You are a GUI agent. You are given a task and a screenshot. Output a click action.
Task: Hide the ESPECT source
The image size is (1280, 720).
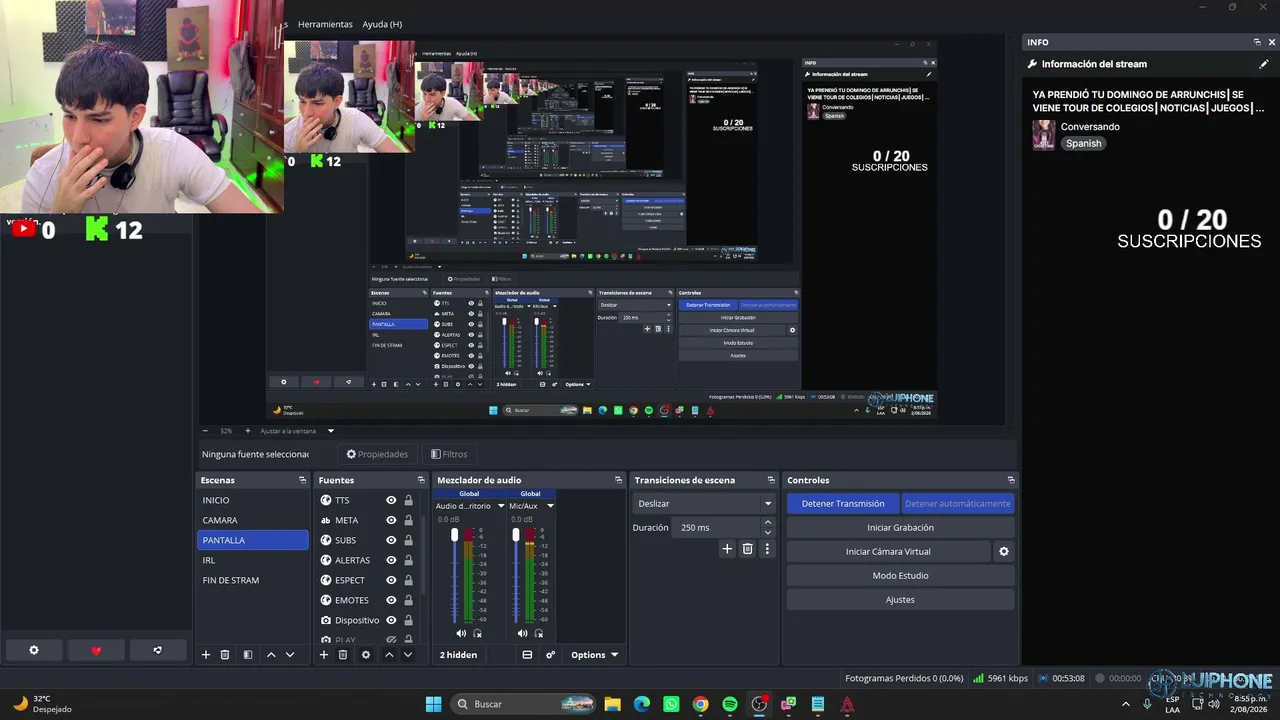click(x=391, y=580)
